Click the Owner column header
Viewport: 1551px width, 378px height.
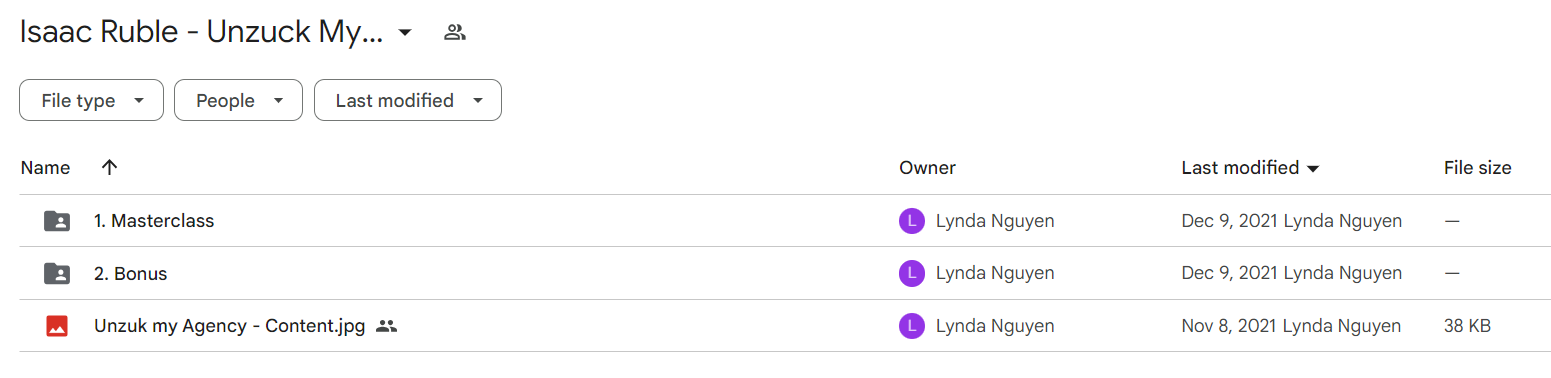[927, 168]
